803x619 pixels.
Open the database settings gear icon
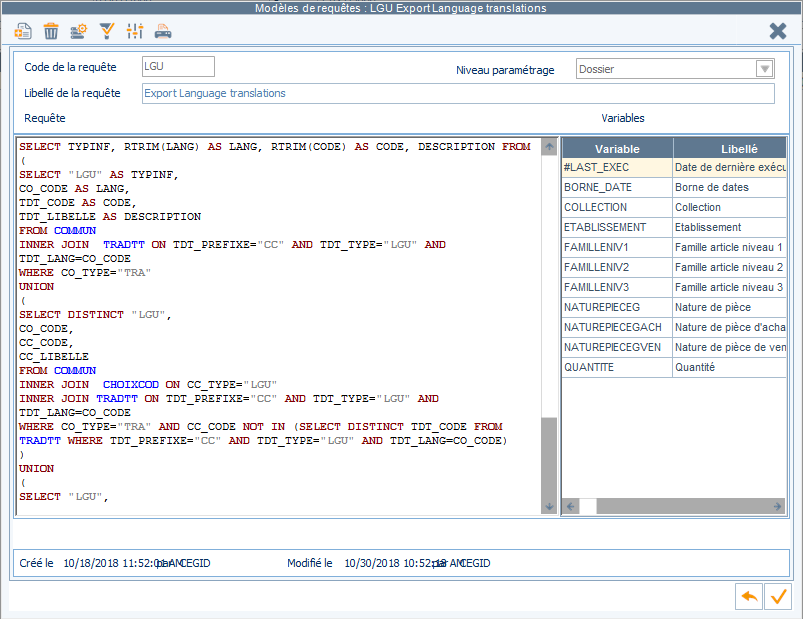click(x=79, y=31)
